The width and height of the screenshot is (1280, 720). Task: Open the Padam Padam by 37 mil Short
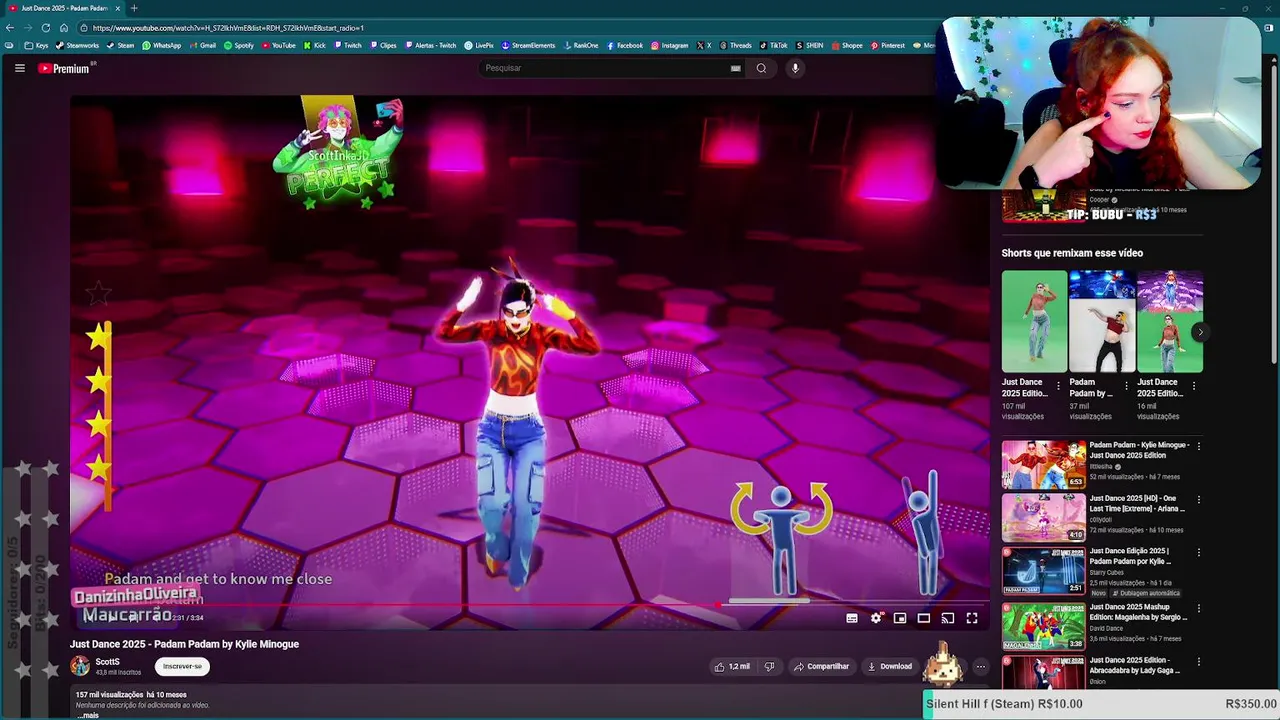[1102, 321]
